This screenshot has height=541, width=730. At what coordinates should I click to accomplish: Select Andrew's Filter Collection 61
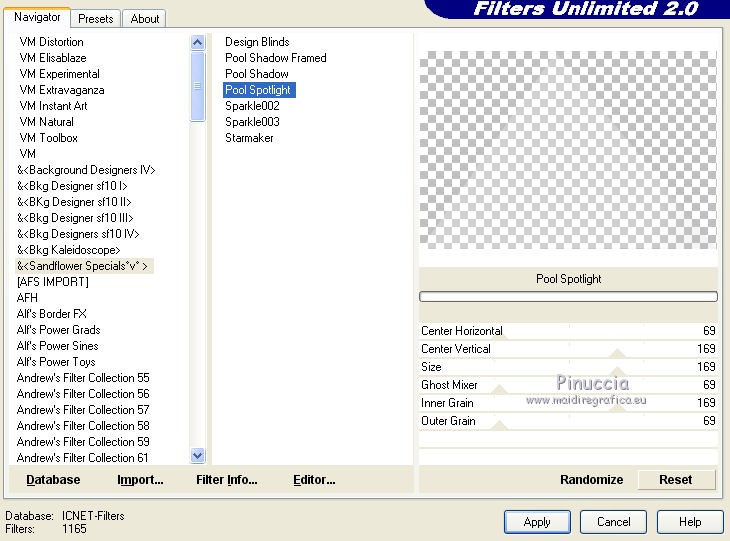pyautogui.click(x=82, y=458)
